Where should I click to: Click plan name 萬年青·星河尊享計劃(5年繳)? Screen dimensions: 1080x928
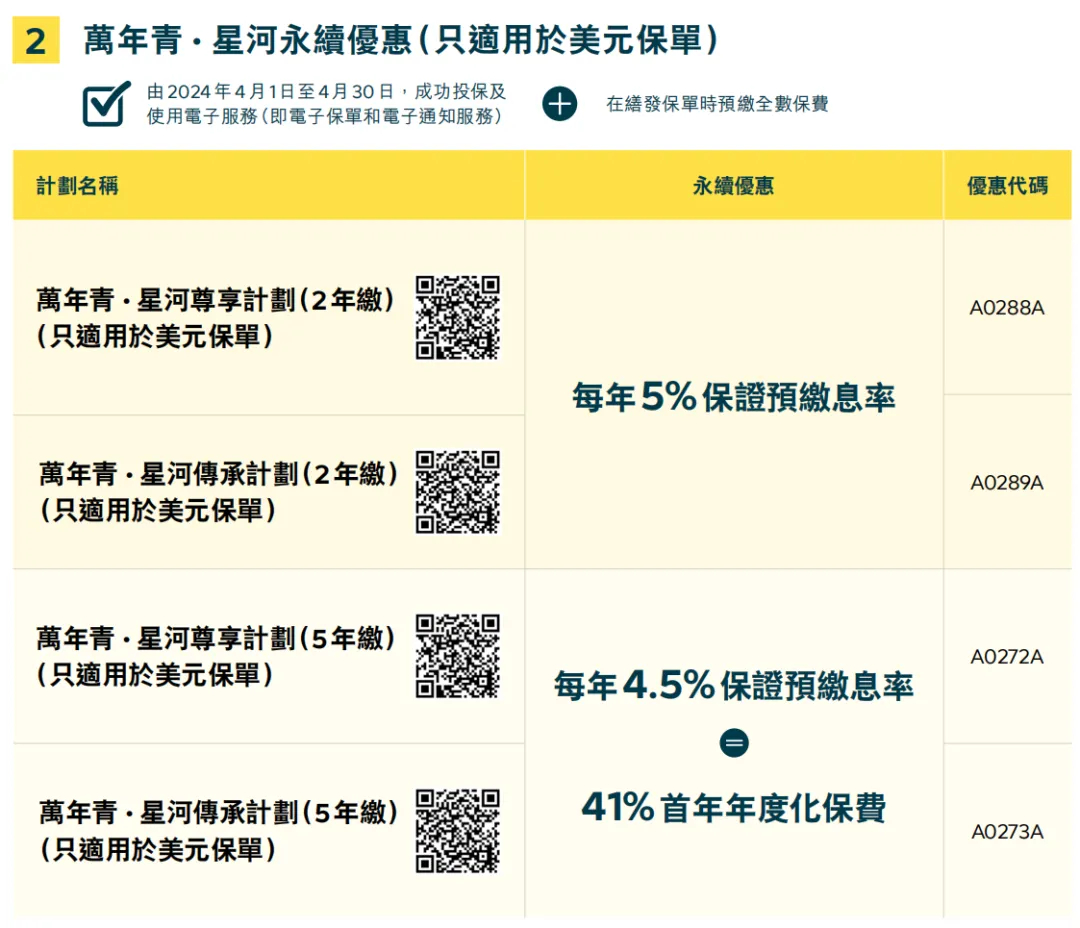click(x=215, y=638)
